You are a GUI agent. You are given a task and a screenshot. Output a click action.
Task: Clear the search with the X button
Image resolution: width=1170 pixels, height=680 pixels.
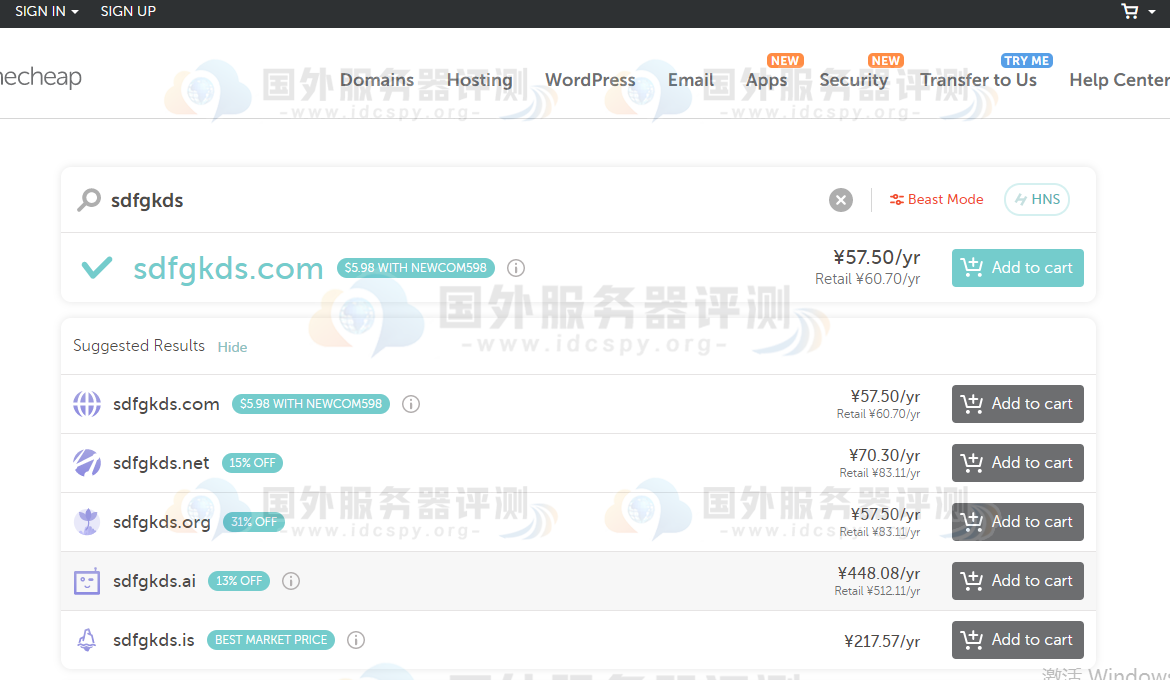point(841,200)
